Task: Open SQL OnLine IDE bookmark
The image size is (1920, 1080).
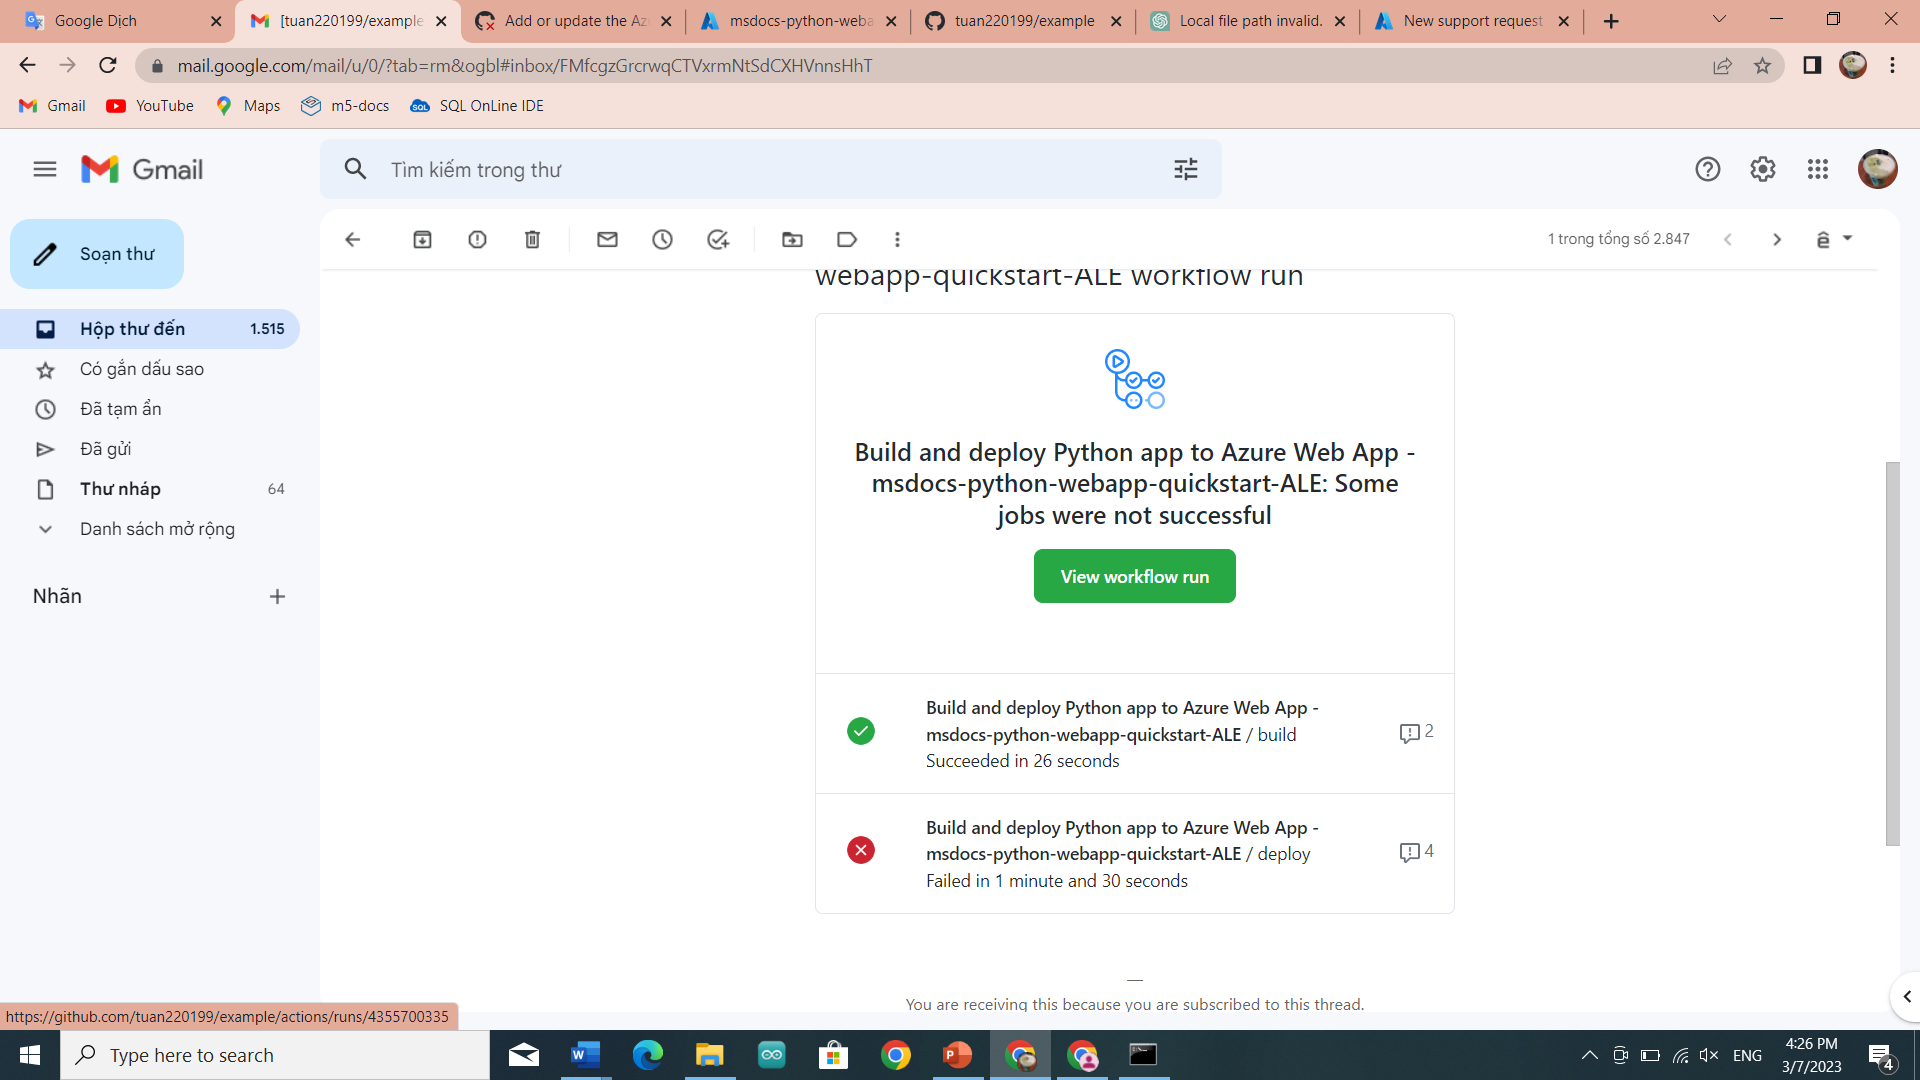Action: click(477, 106)
